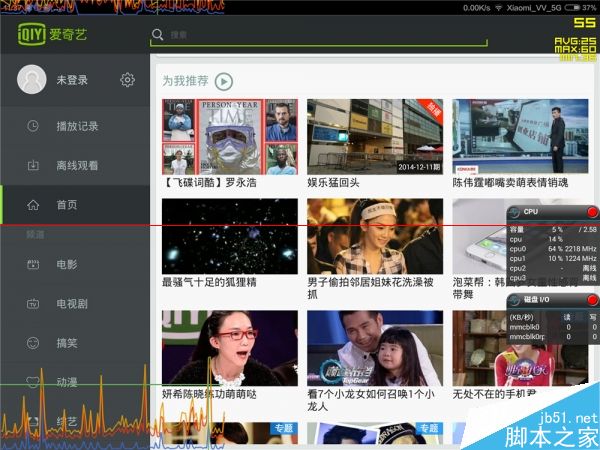Open 陈伟霆嘟嘴卖萌 video thumbnail
Viewport: 600px width, 450px height.
pos(520,136)
